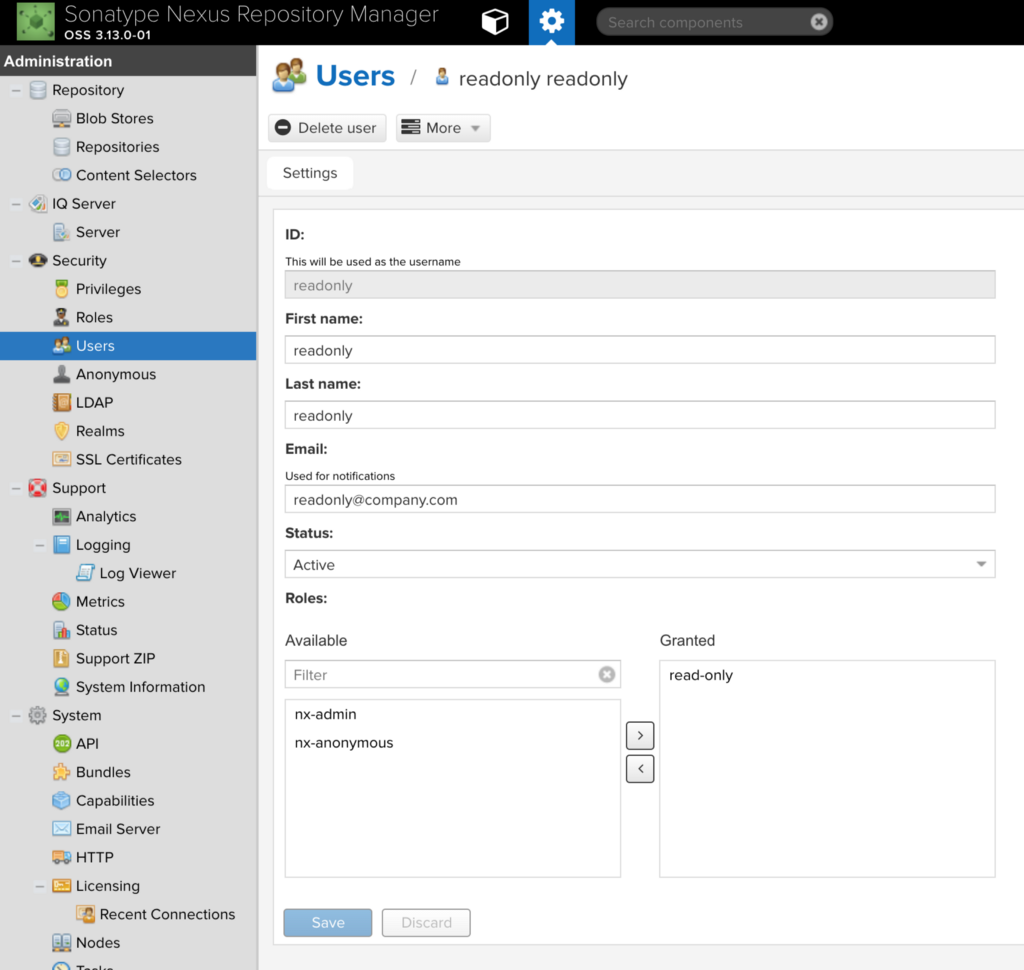Open the Browse cube icon in header
The image size is (1024, 970).
(494, 22)
